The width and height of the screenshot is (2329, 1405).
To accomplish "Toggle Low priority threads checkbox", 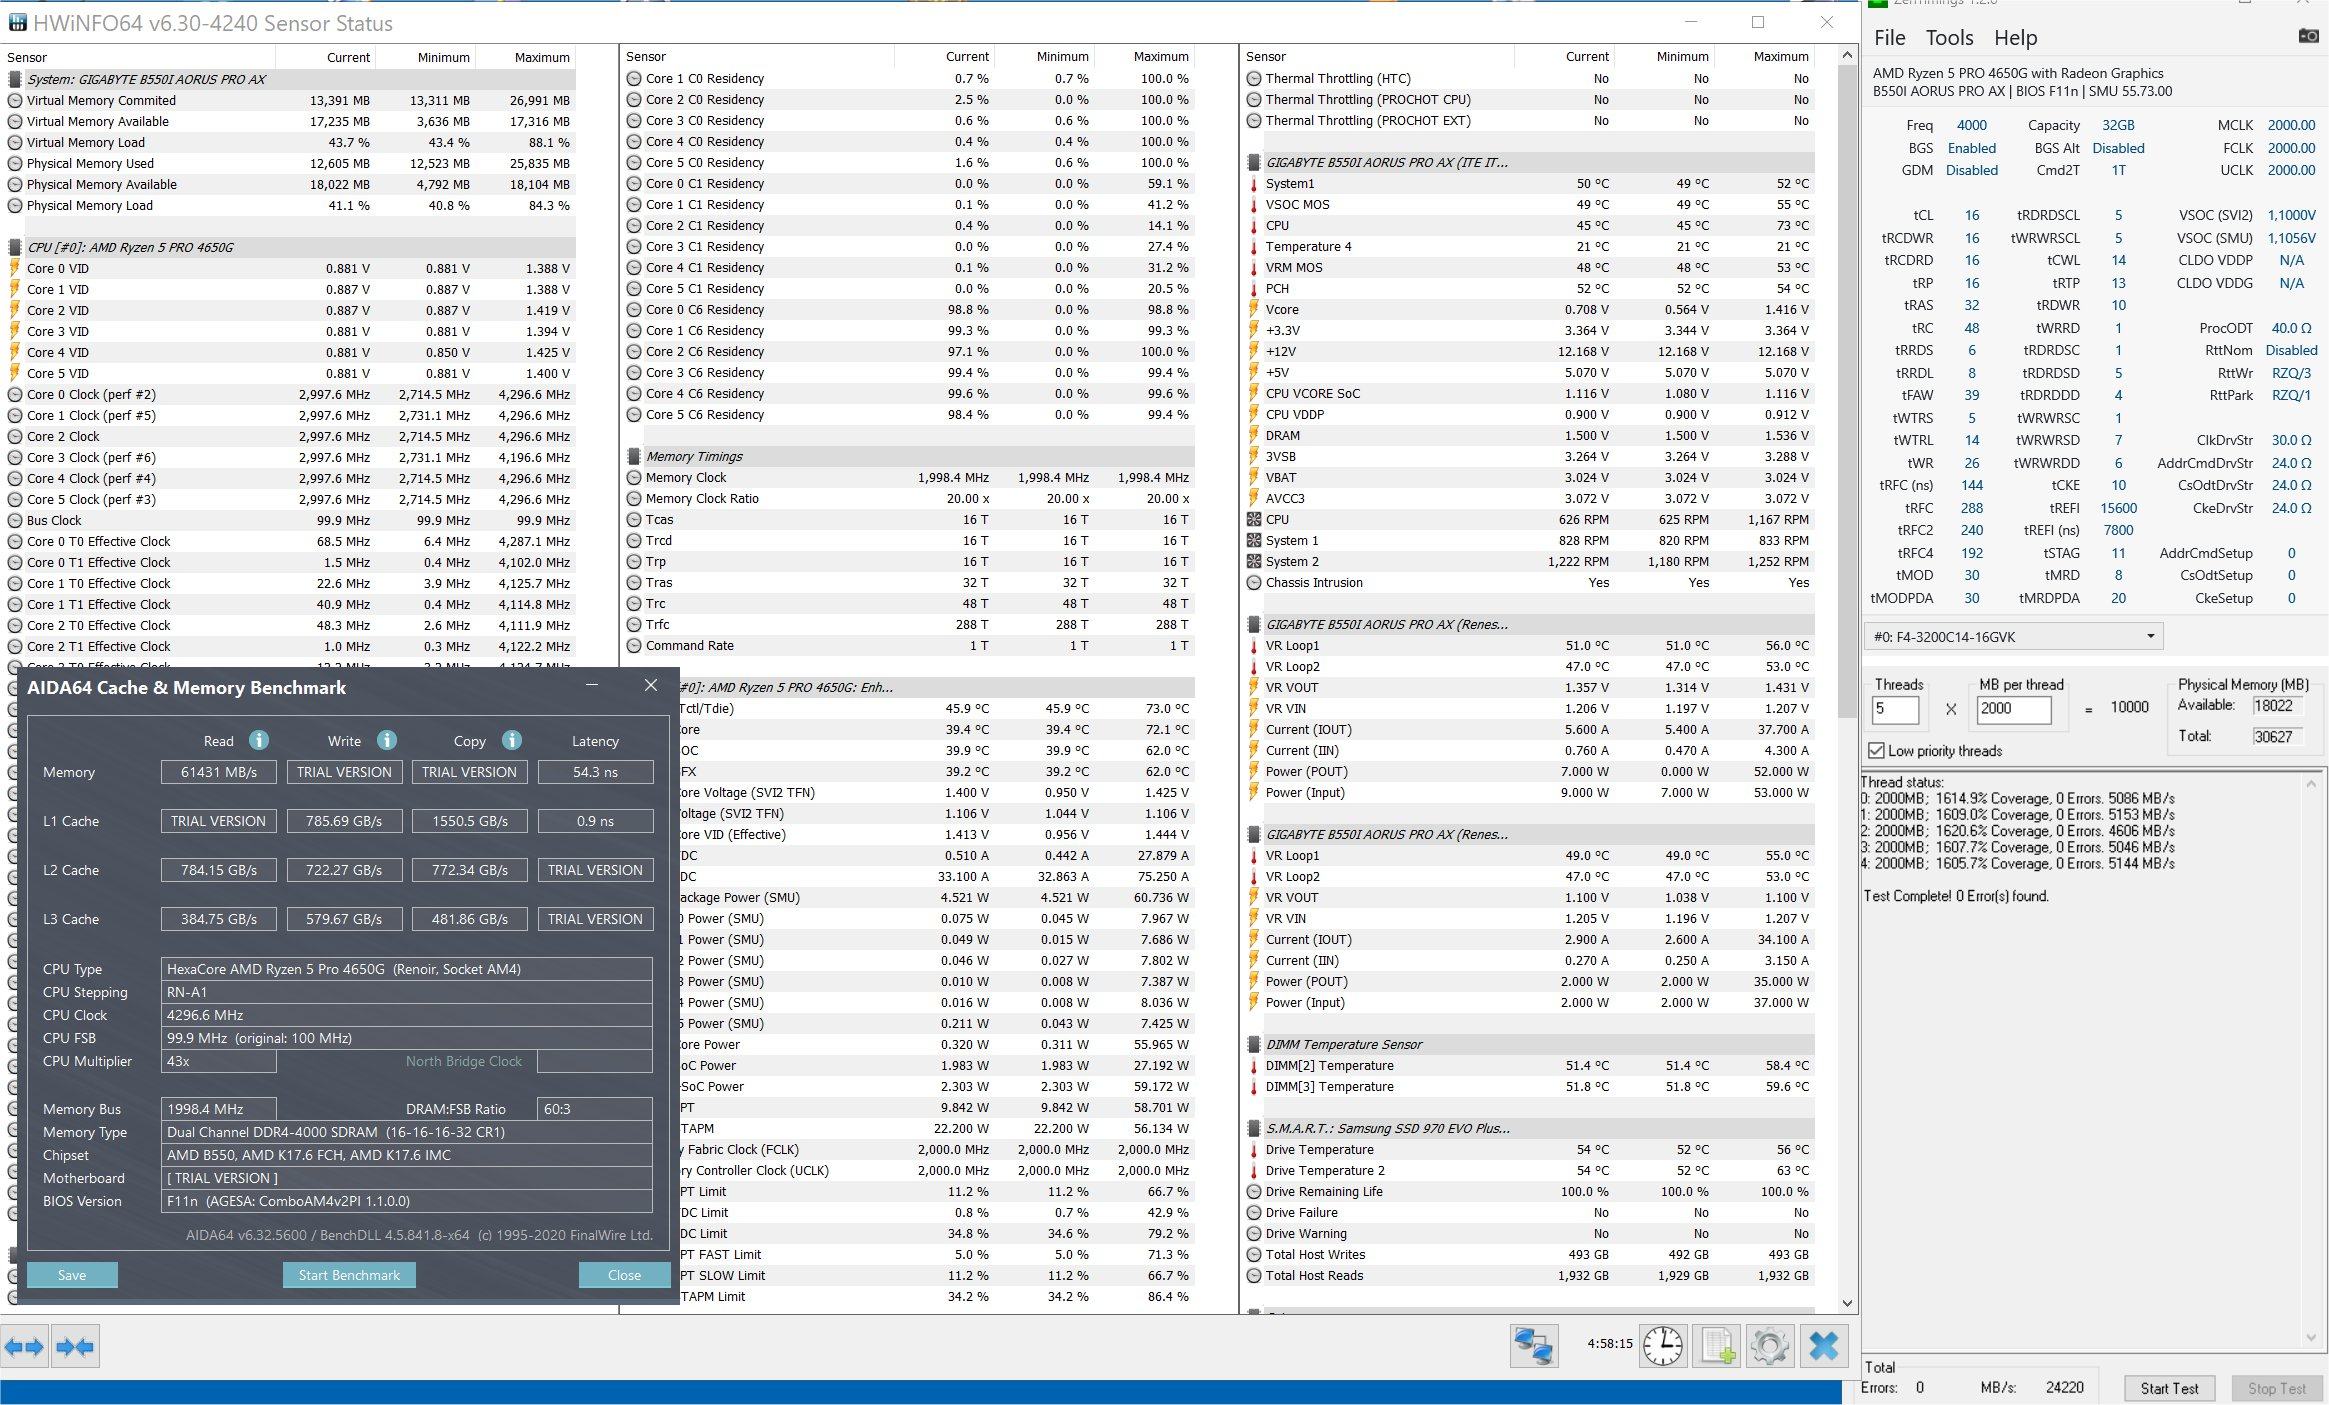I will click(x=1876, y=750).
